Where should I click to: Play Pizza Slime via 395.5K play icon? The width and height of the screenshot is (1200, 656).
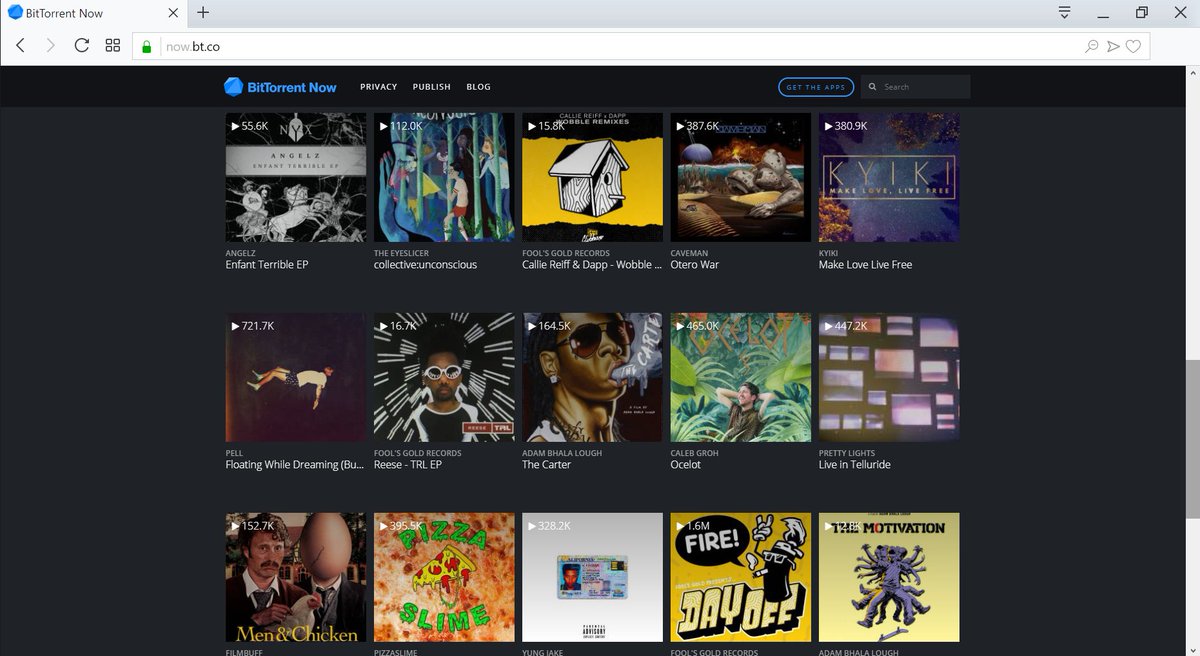383,526
